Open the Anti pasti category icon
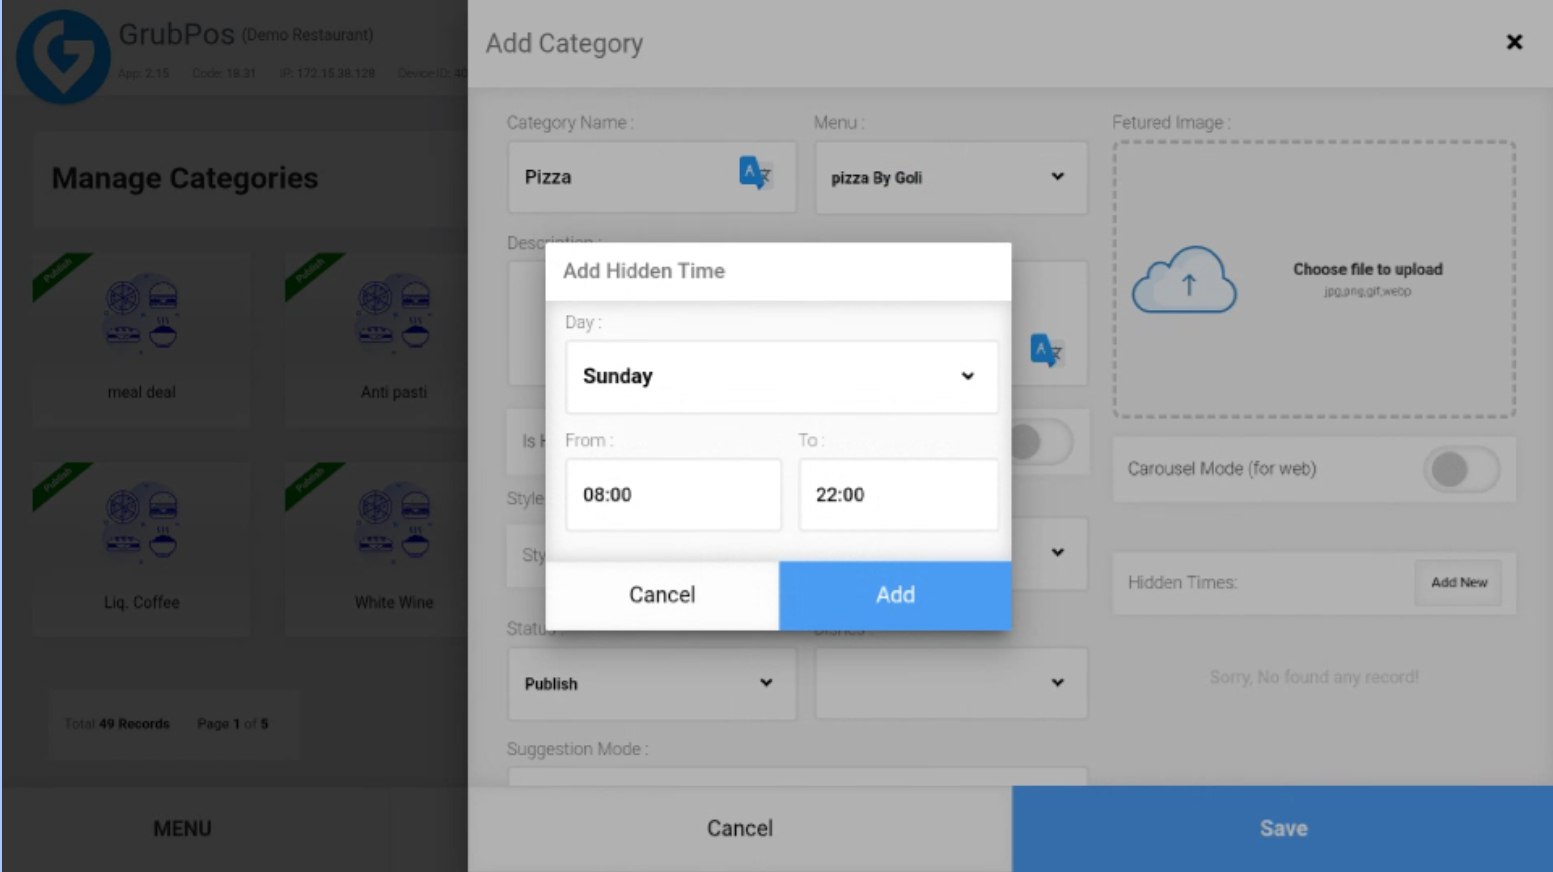 (394, 312)
